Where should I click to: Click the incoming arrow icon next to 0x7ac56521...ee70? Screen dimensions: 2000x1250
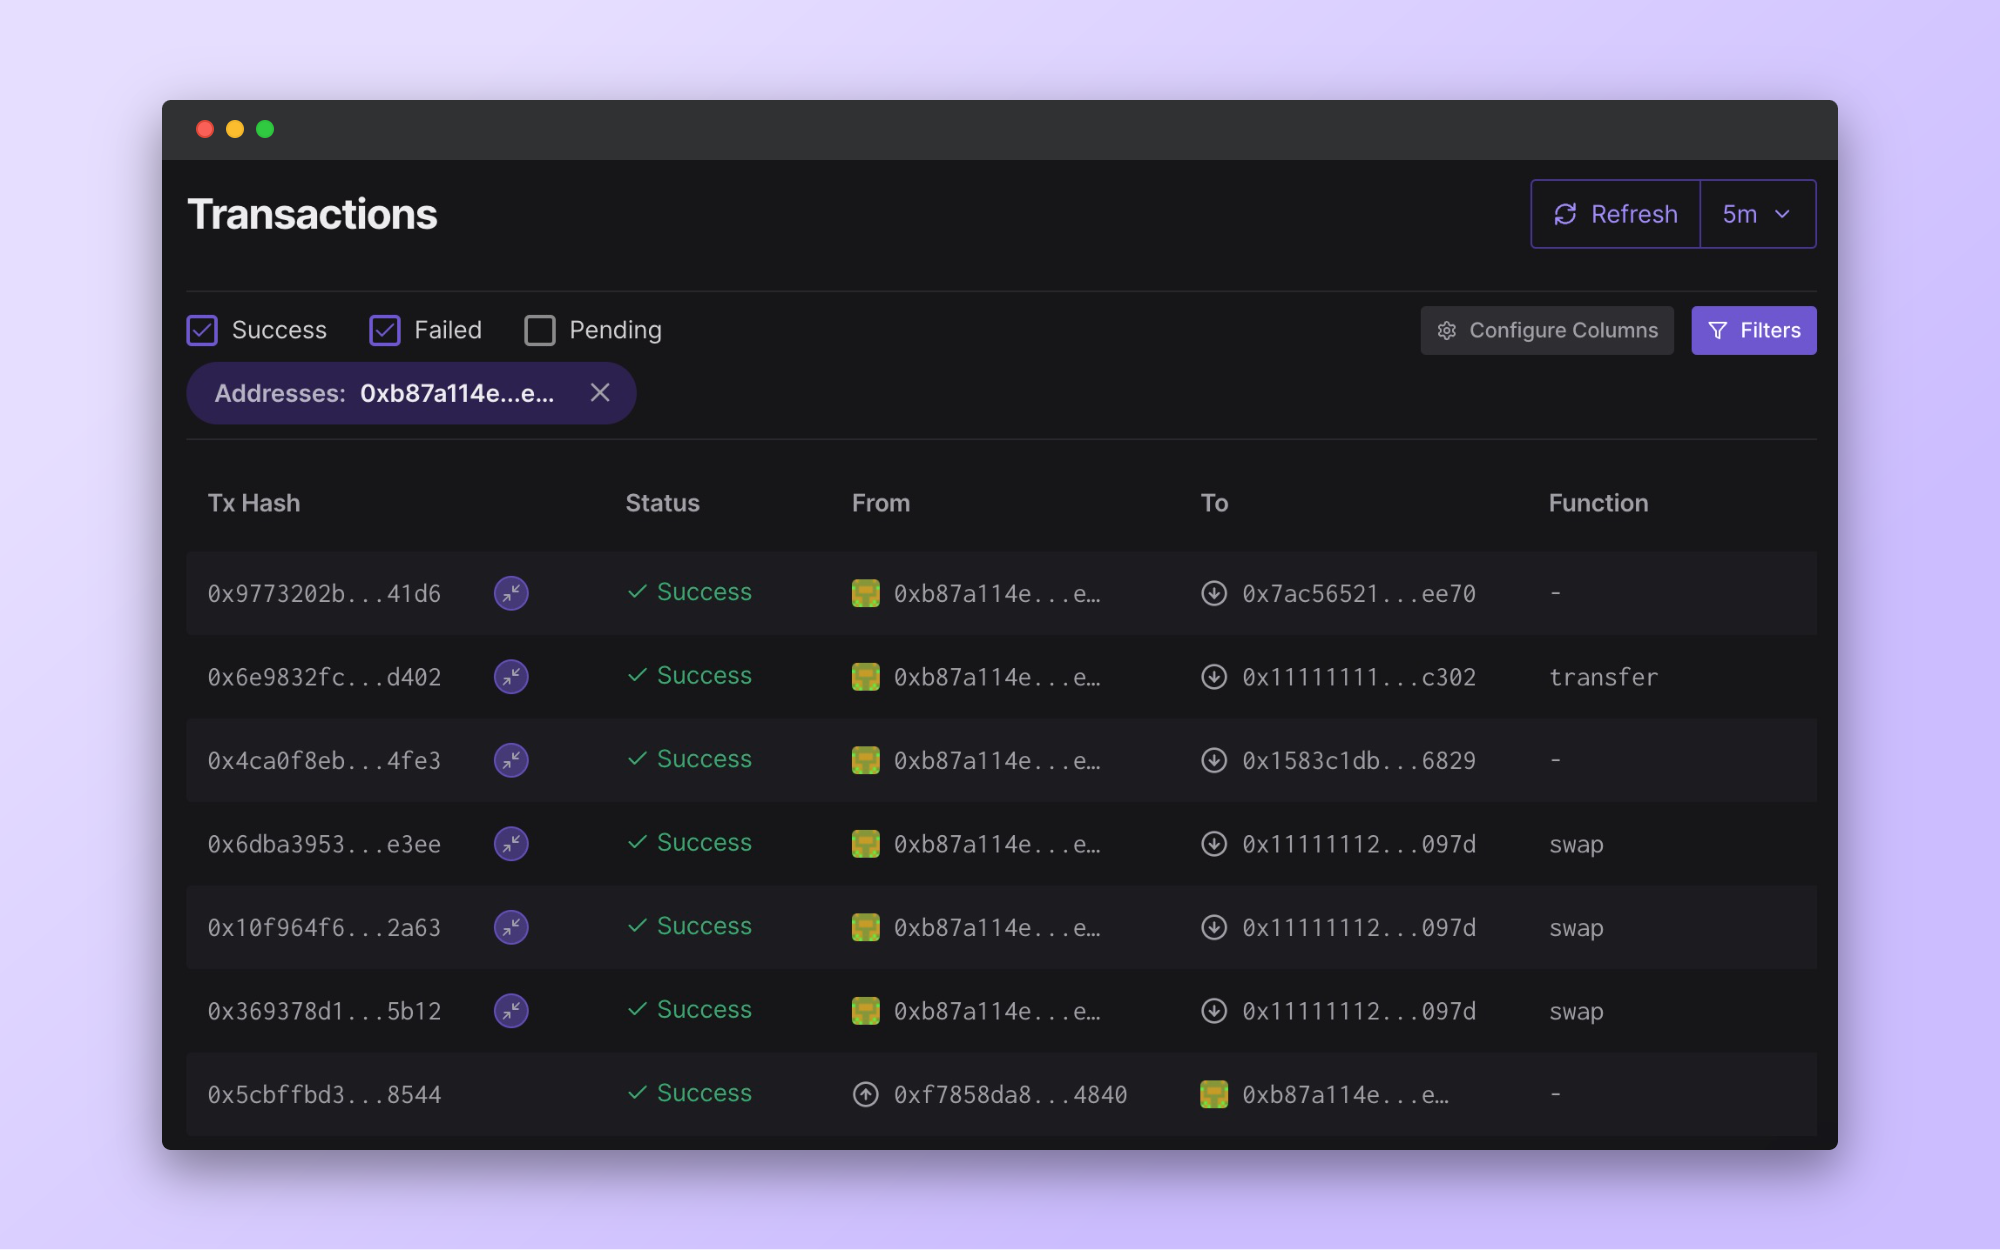(1214, 592)
